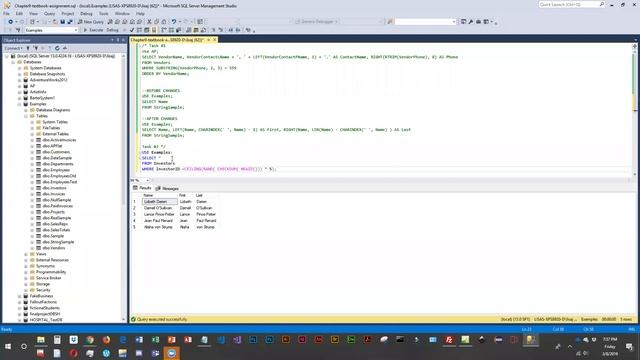The width and height of the screenshot is (640, 360).
Task: Click the Save icon in the toolbar
Action: click(x=62, y=22)
